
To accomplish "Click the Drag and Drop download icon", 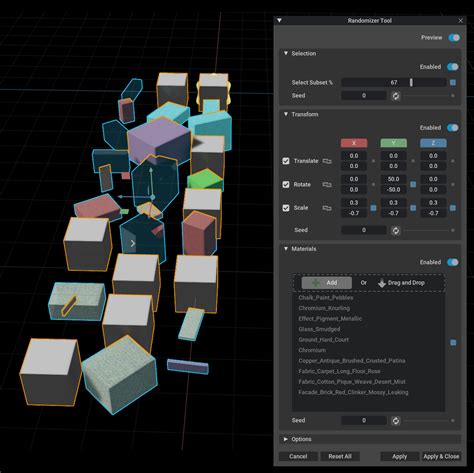I will tap(382, 283).
